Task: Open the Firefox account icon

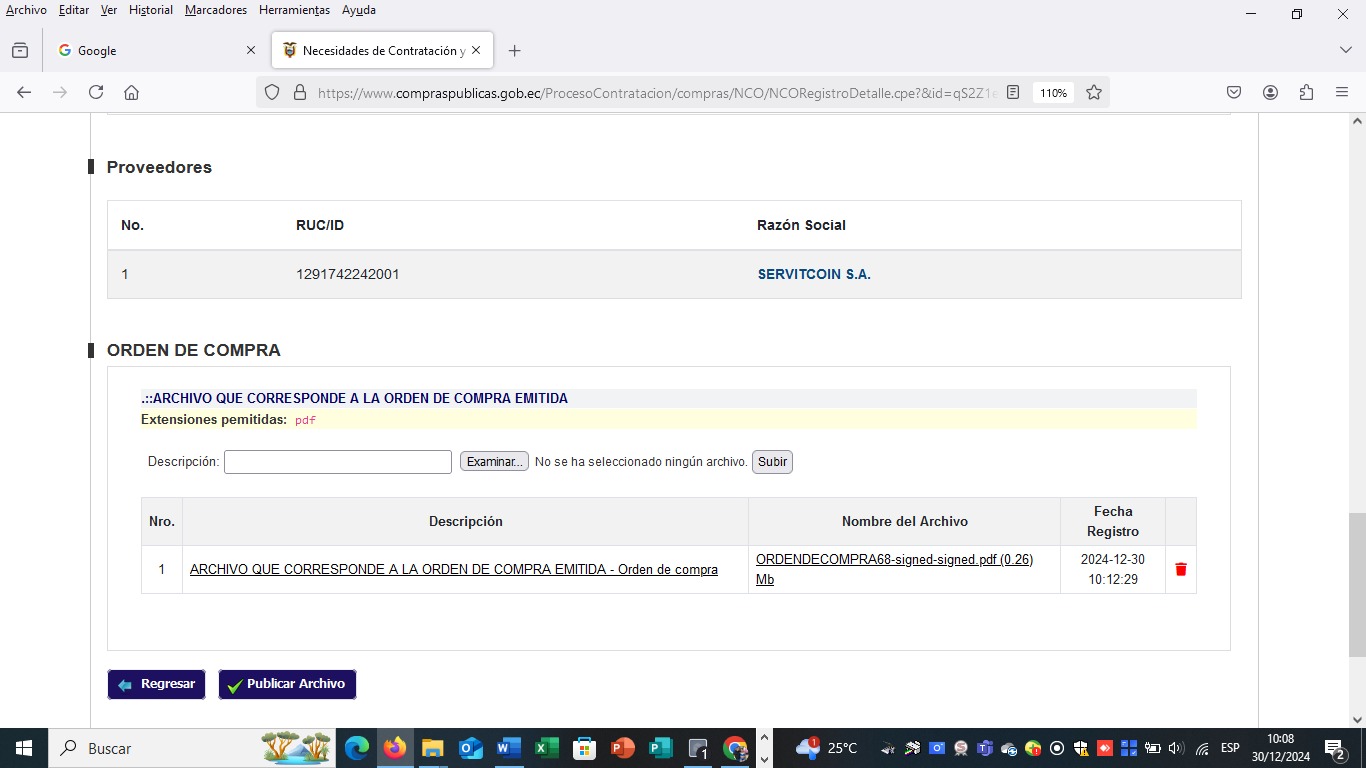Action: (x=1270, y=92)
